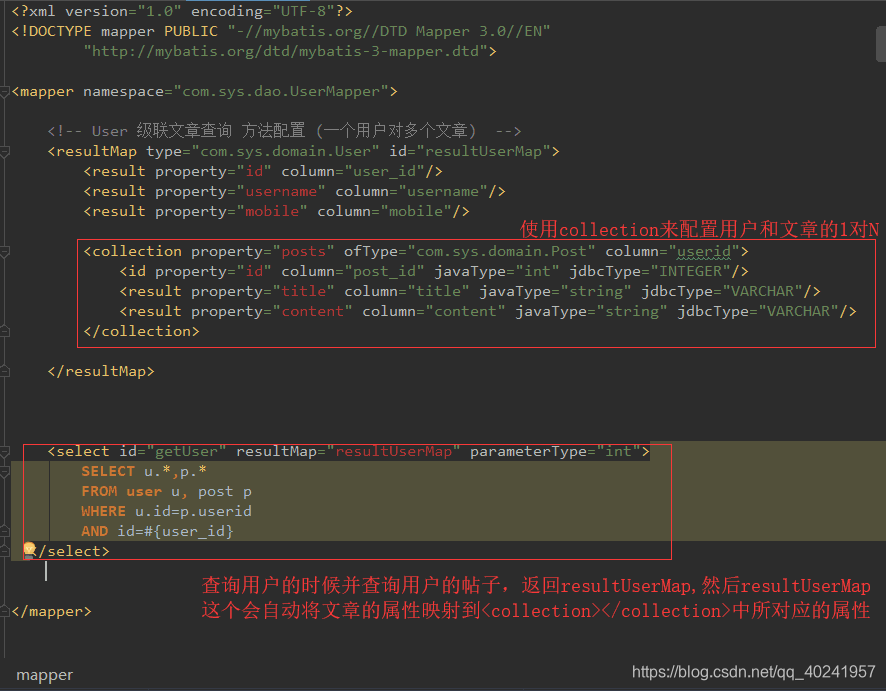Viewport: 886px width, 691px height.
Task: Click the XML comment starting with User
Action: [x=284, y=131]
